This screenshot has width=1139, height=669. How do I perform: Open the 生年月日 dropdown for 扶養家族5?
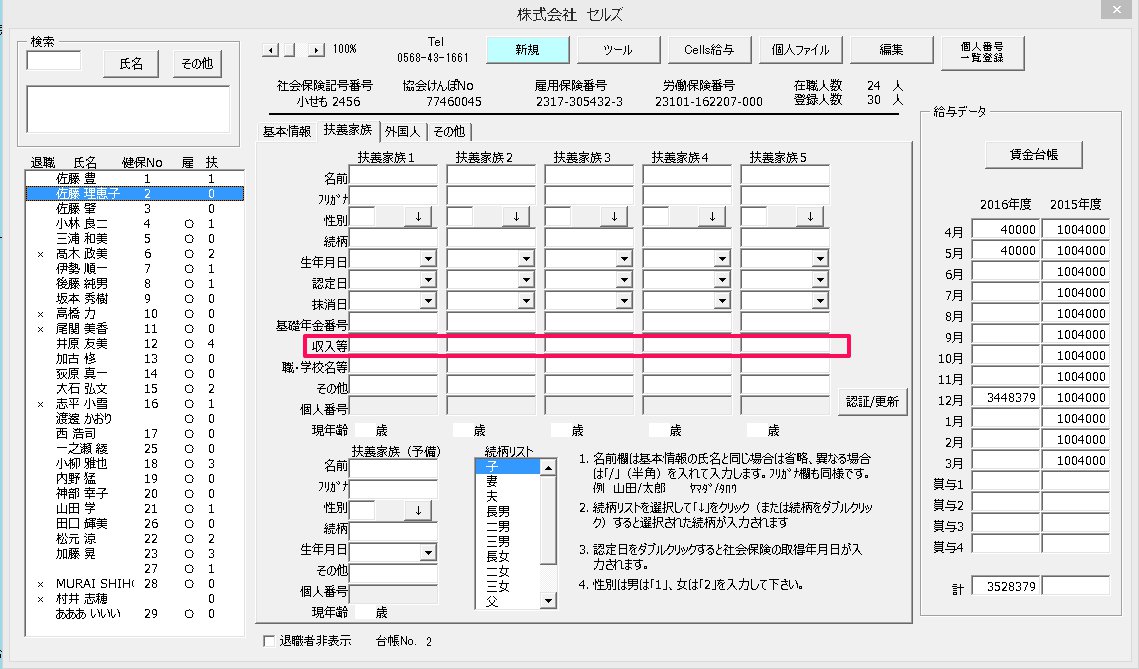(820, 259)
